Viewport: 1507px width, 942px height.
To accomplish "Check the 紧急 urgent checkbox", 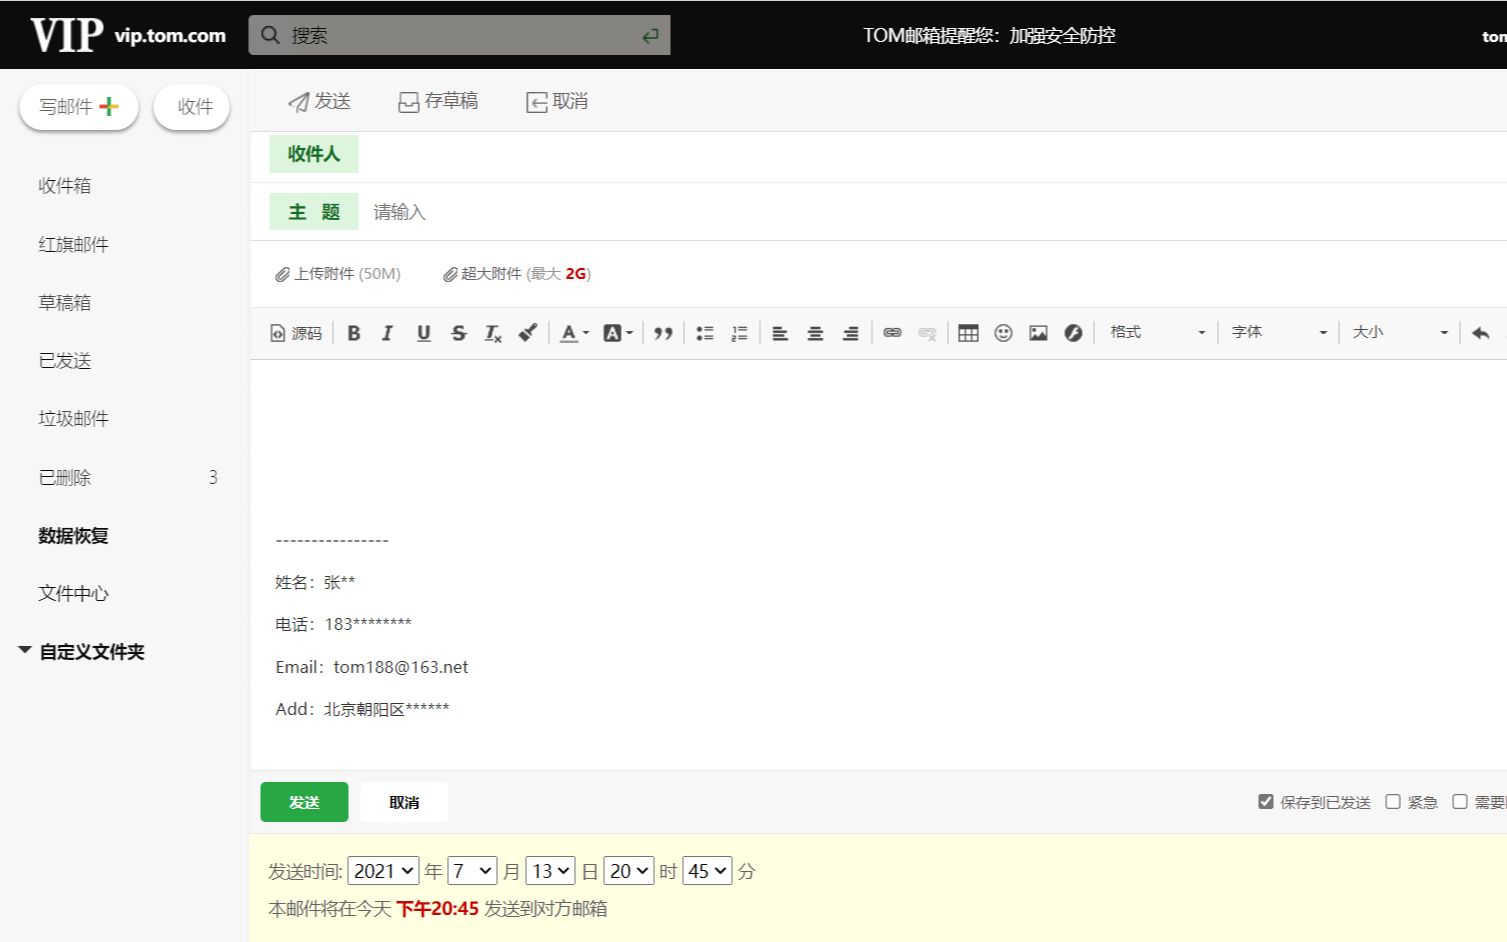I will coord(1393,802).
